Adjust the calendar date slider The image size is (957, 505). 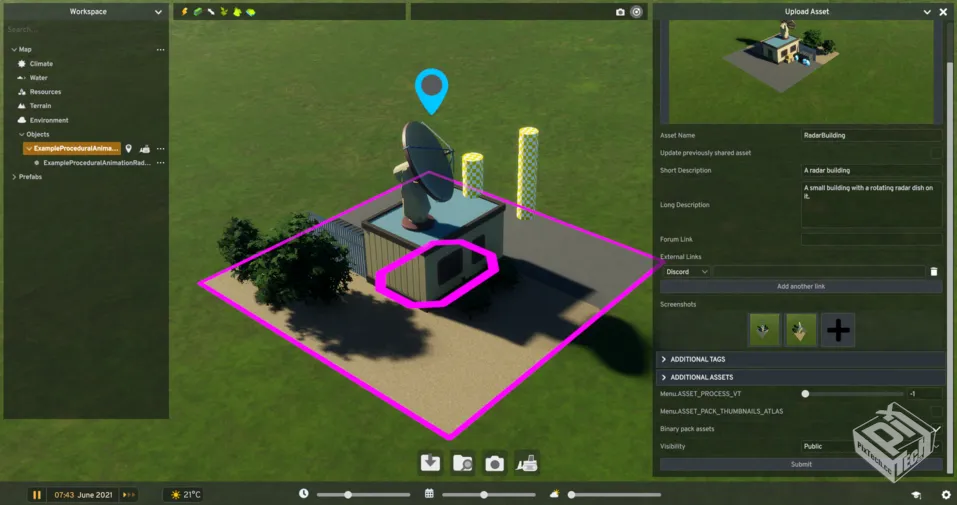coord(488,495)
